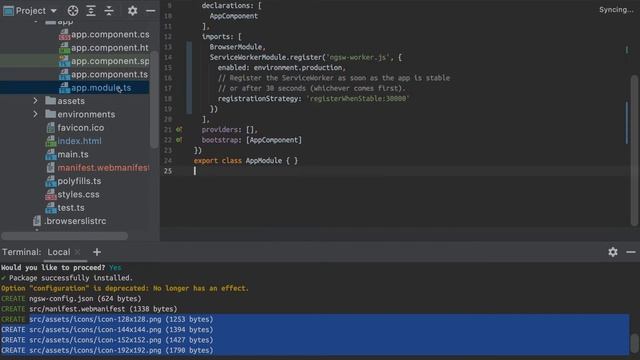The width and height of the screenshot is (640, 360).
Task: Expand the assets folder chevron
Action: [36, 101]
